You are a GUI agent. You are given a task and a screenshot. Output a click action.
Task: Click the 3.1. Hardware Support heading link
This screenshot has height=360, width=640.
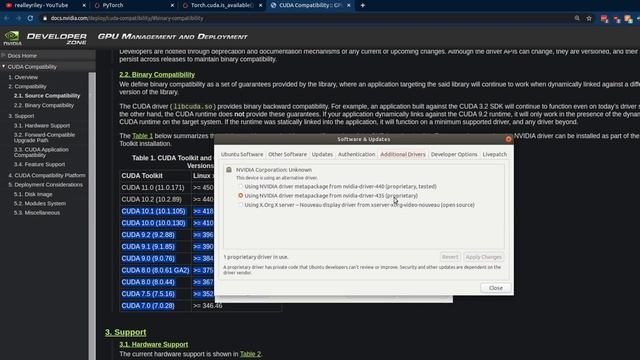click(154, 344)
